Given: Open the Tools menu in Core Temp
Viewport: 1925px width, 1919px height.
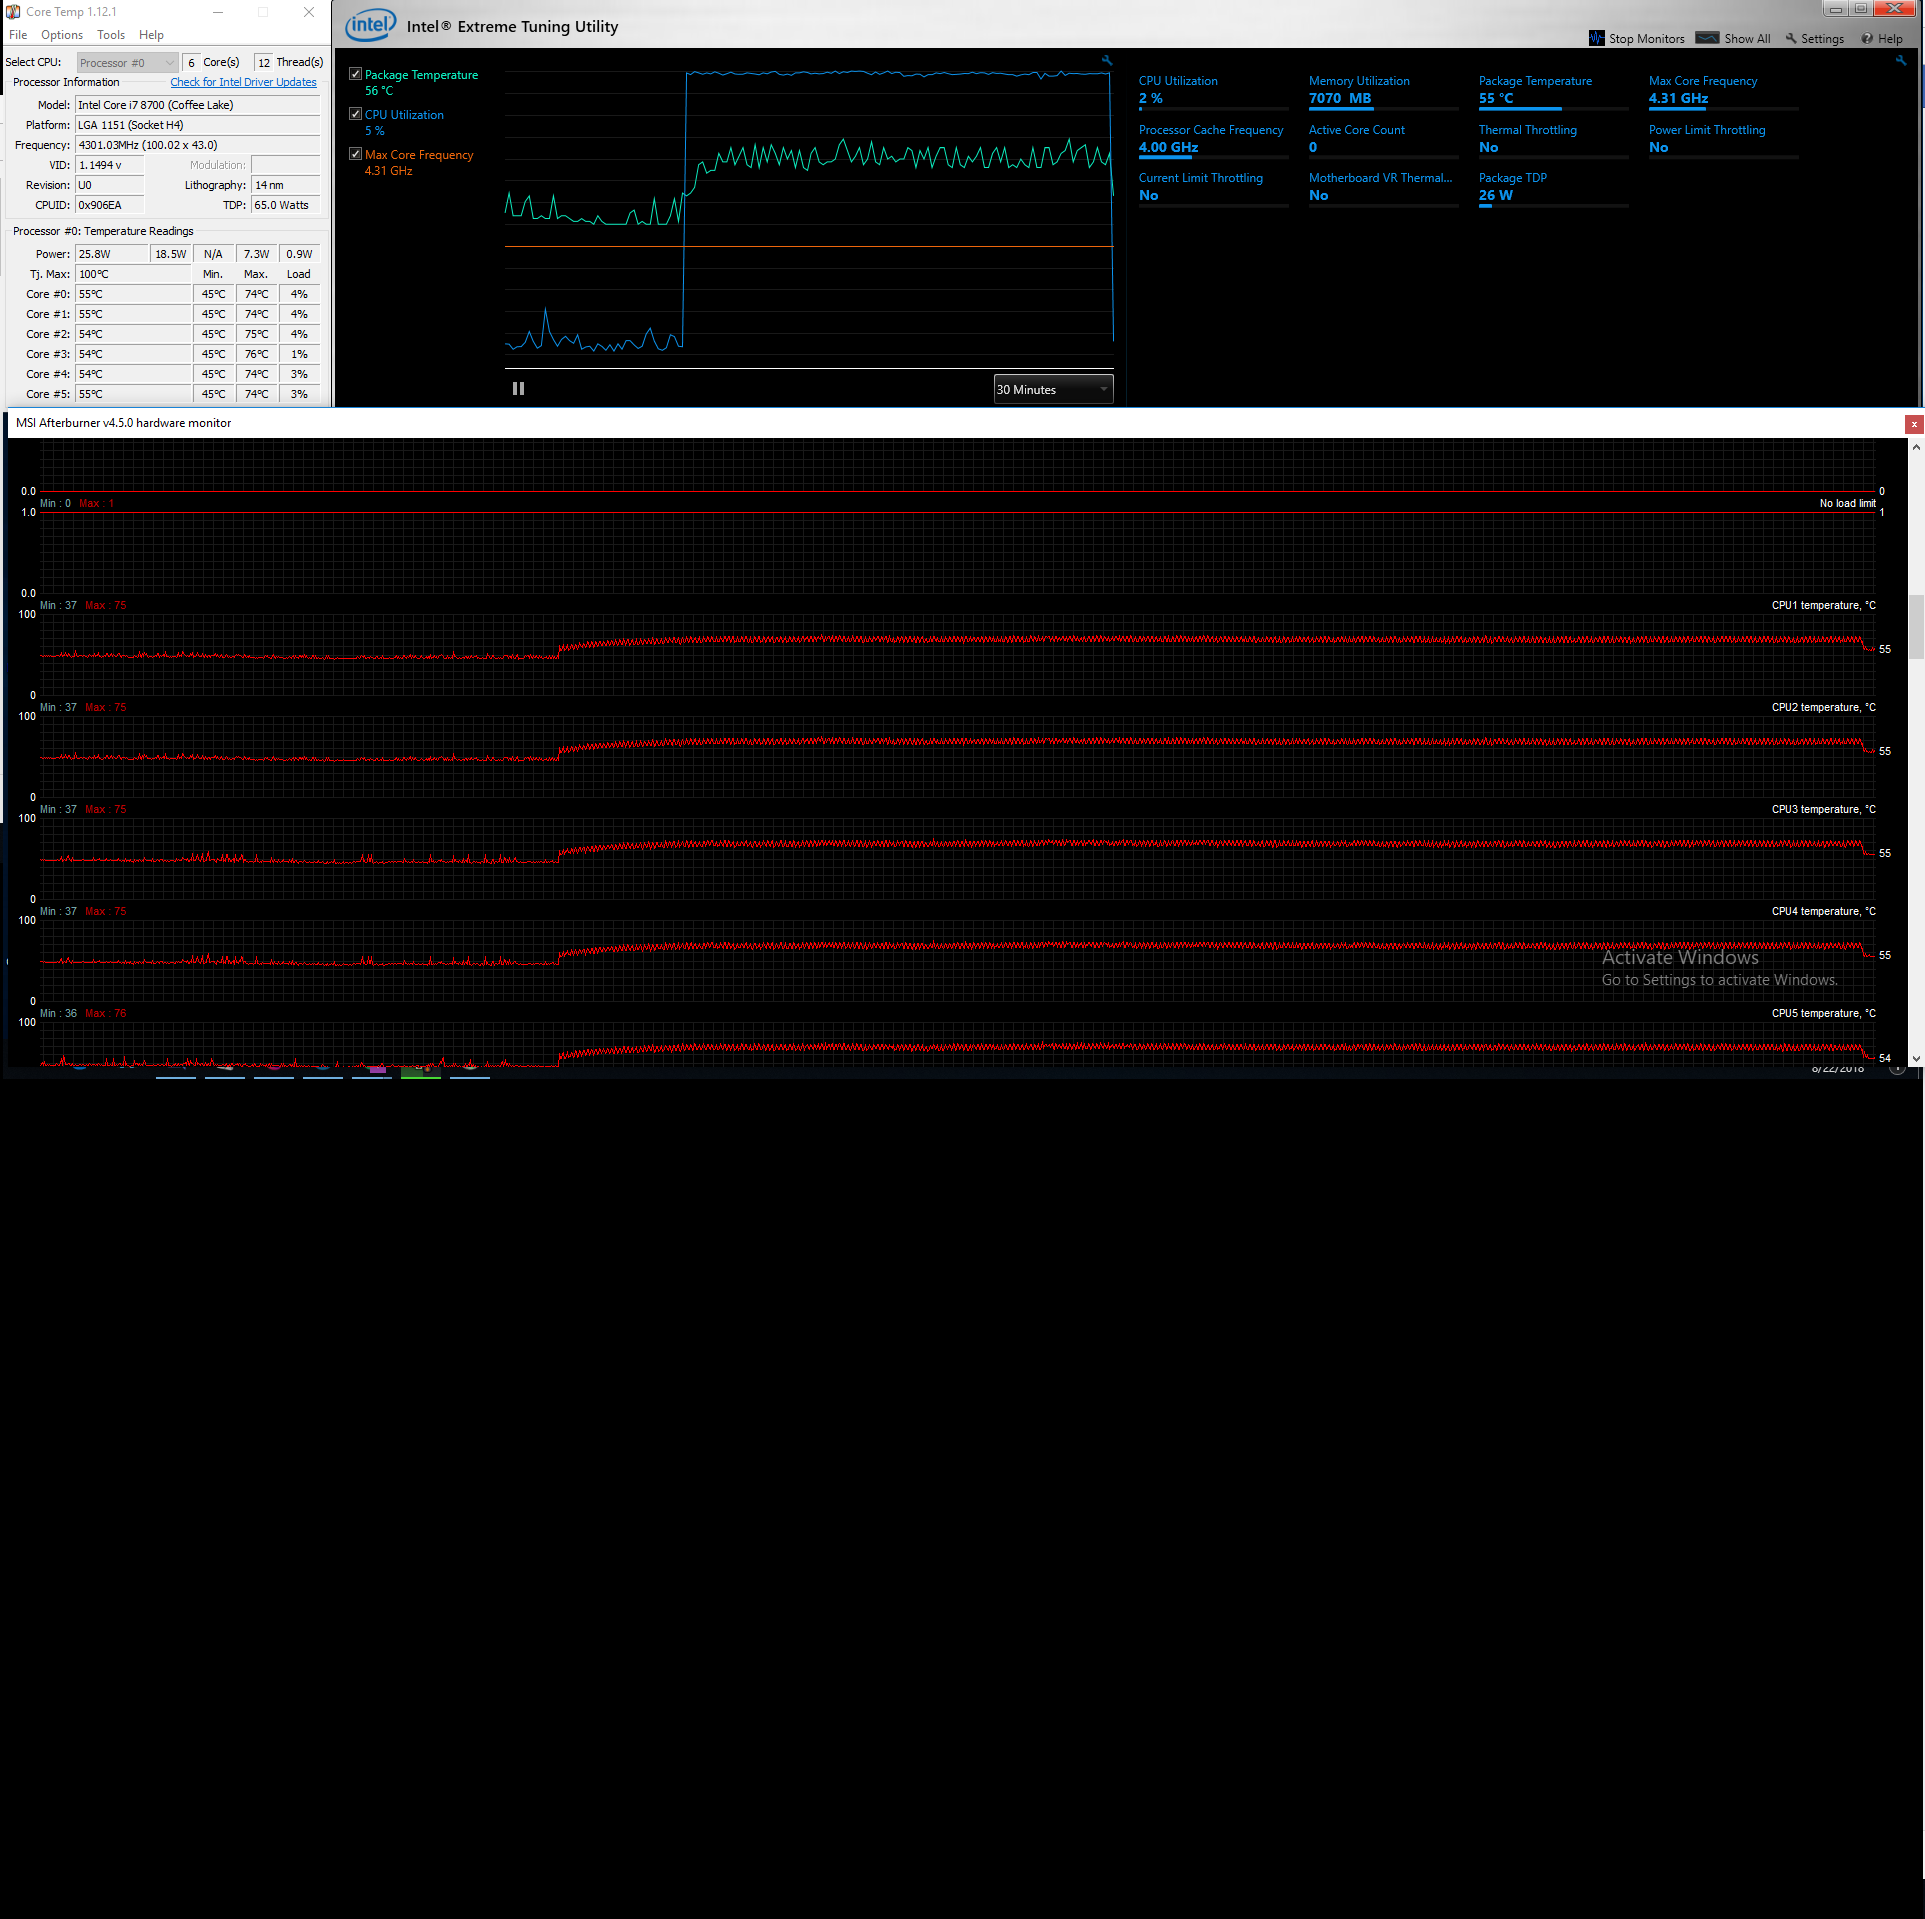Looking at the screenshot, I should click(x=111, y=35).
